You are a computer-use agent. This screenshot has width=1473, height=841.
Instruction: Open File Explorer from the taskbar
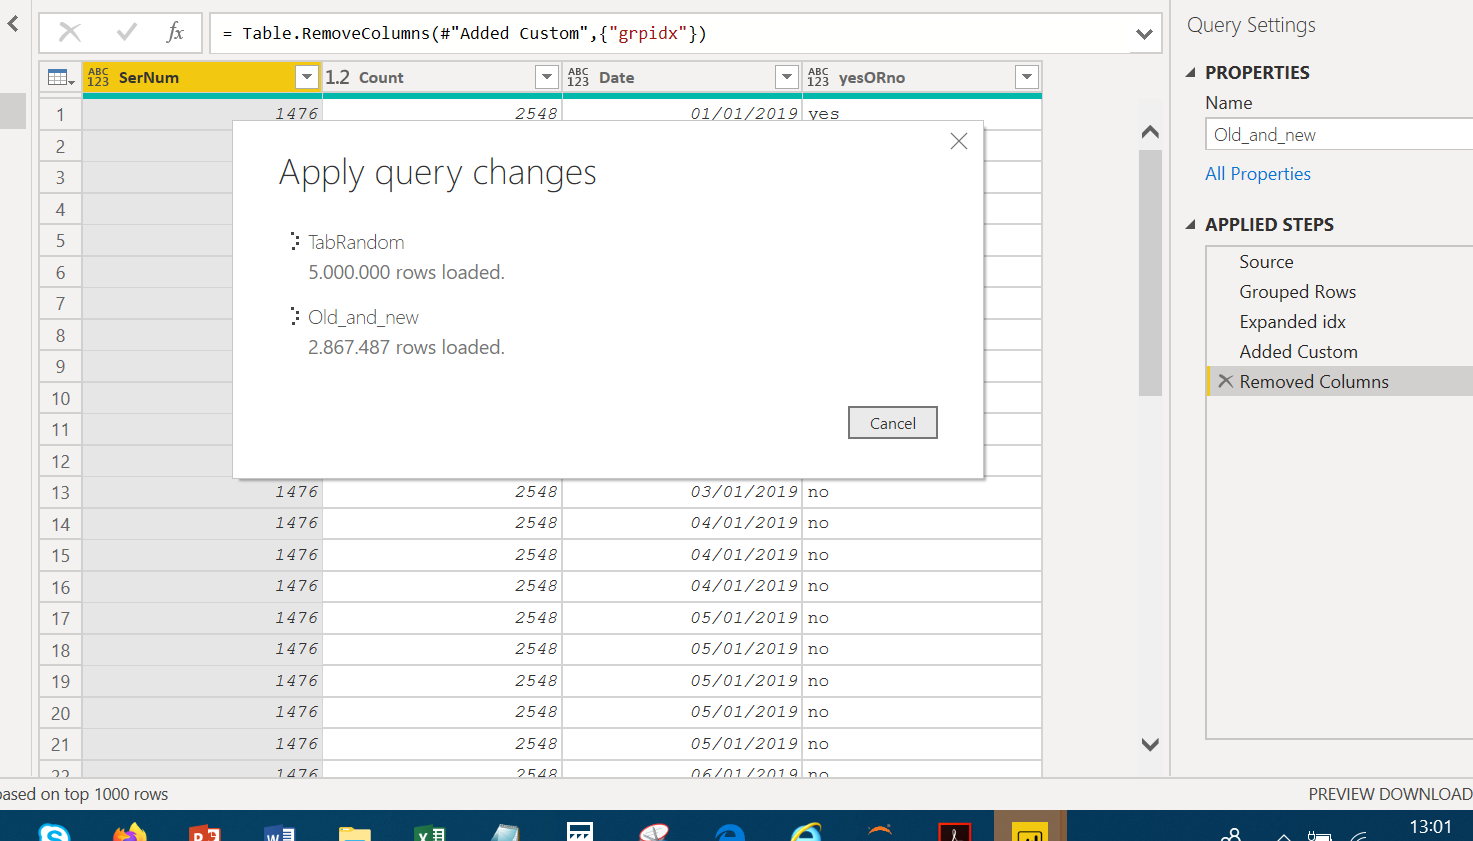(x=355, y=832)
